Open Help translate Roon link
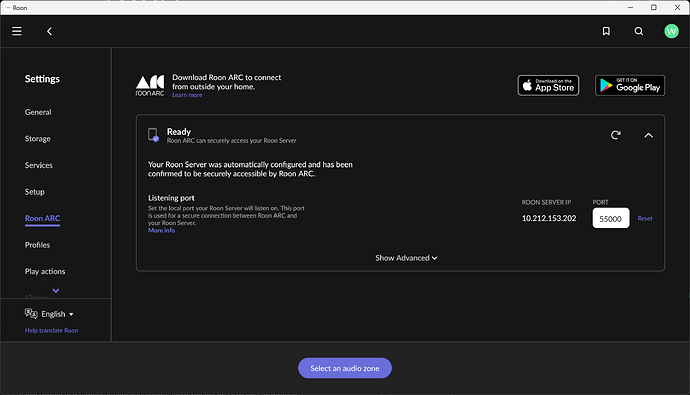The width and height of the screenshot is (690, 395). [51, 330]
